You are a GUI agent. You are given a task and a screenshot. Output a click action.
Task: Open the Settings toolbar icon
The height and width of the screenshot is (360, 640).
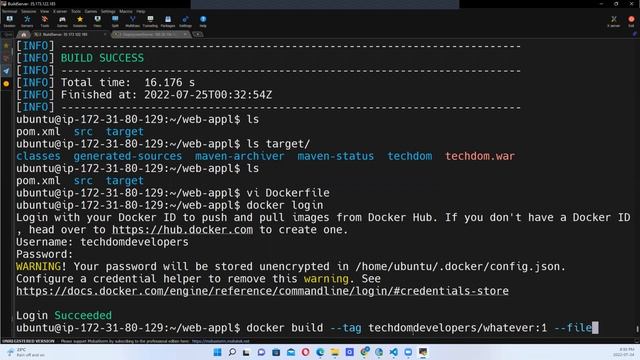[x=185, y=21]
